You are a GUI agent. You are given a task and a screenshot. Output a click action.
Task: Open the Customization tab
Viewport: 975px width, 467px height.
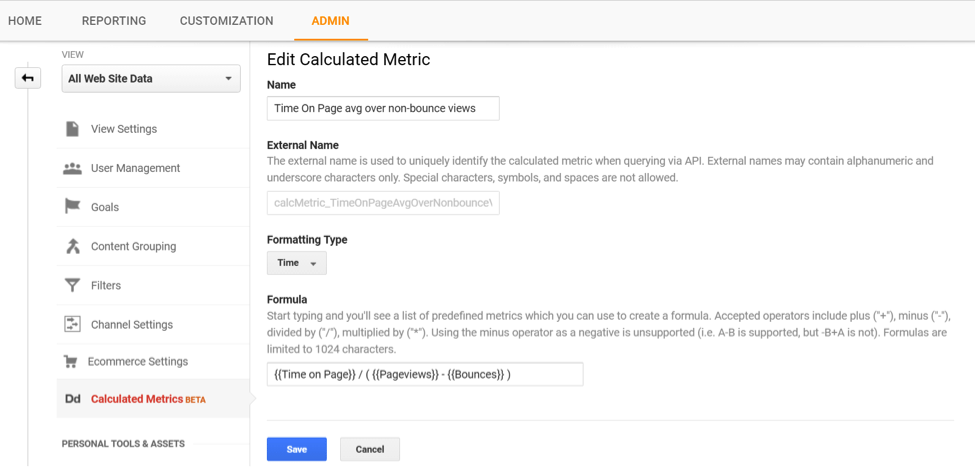[x=226, y=21]
